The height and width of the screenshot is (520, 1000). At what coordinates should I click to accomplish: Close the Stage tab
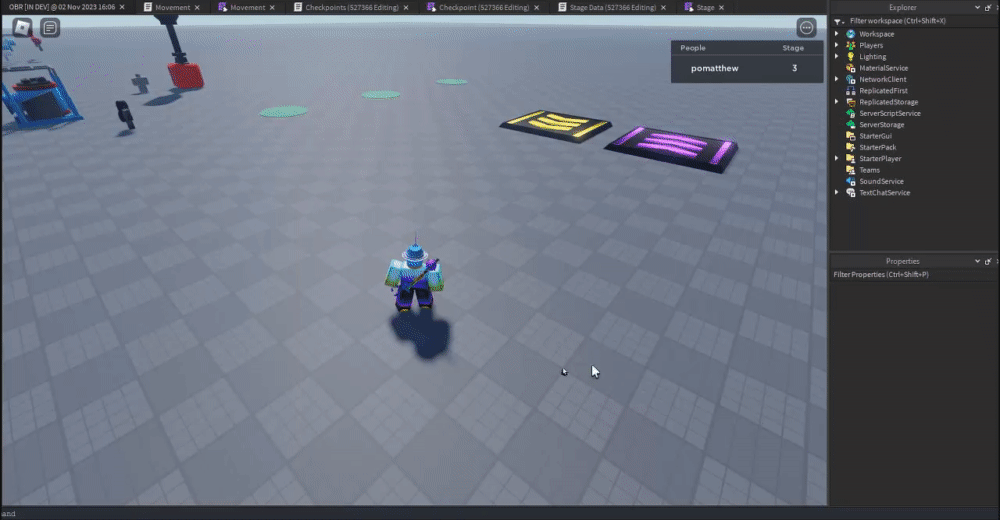pyautogui.click(x=721, y=8)
